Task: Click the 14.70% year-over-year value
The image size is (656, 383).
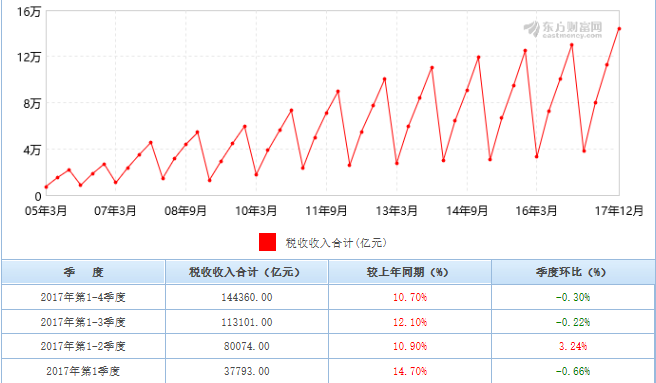Action: pos(410,371)
